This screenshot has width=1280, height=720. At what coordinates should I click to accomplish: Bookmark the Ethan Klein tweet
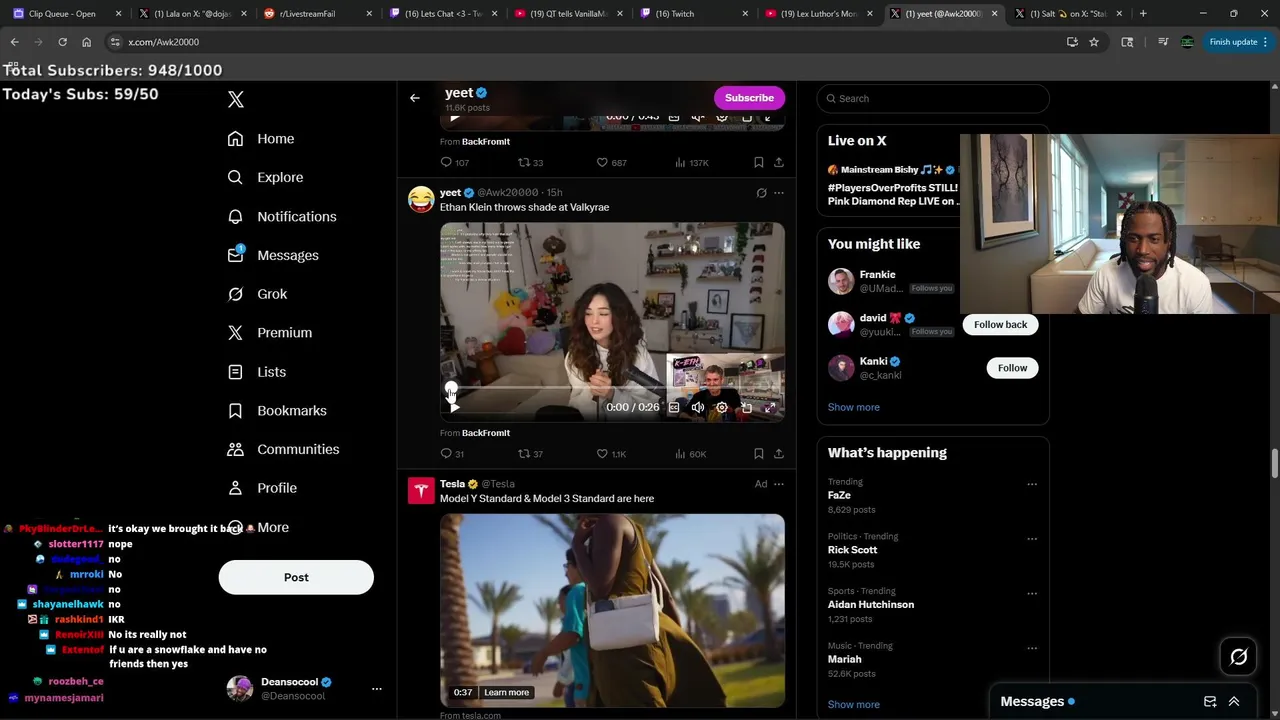point(759,454)
